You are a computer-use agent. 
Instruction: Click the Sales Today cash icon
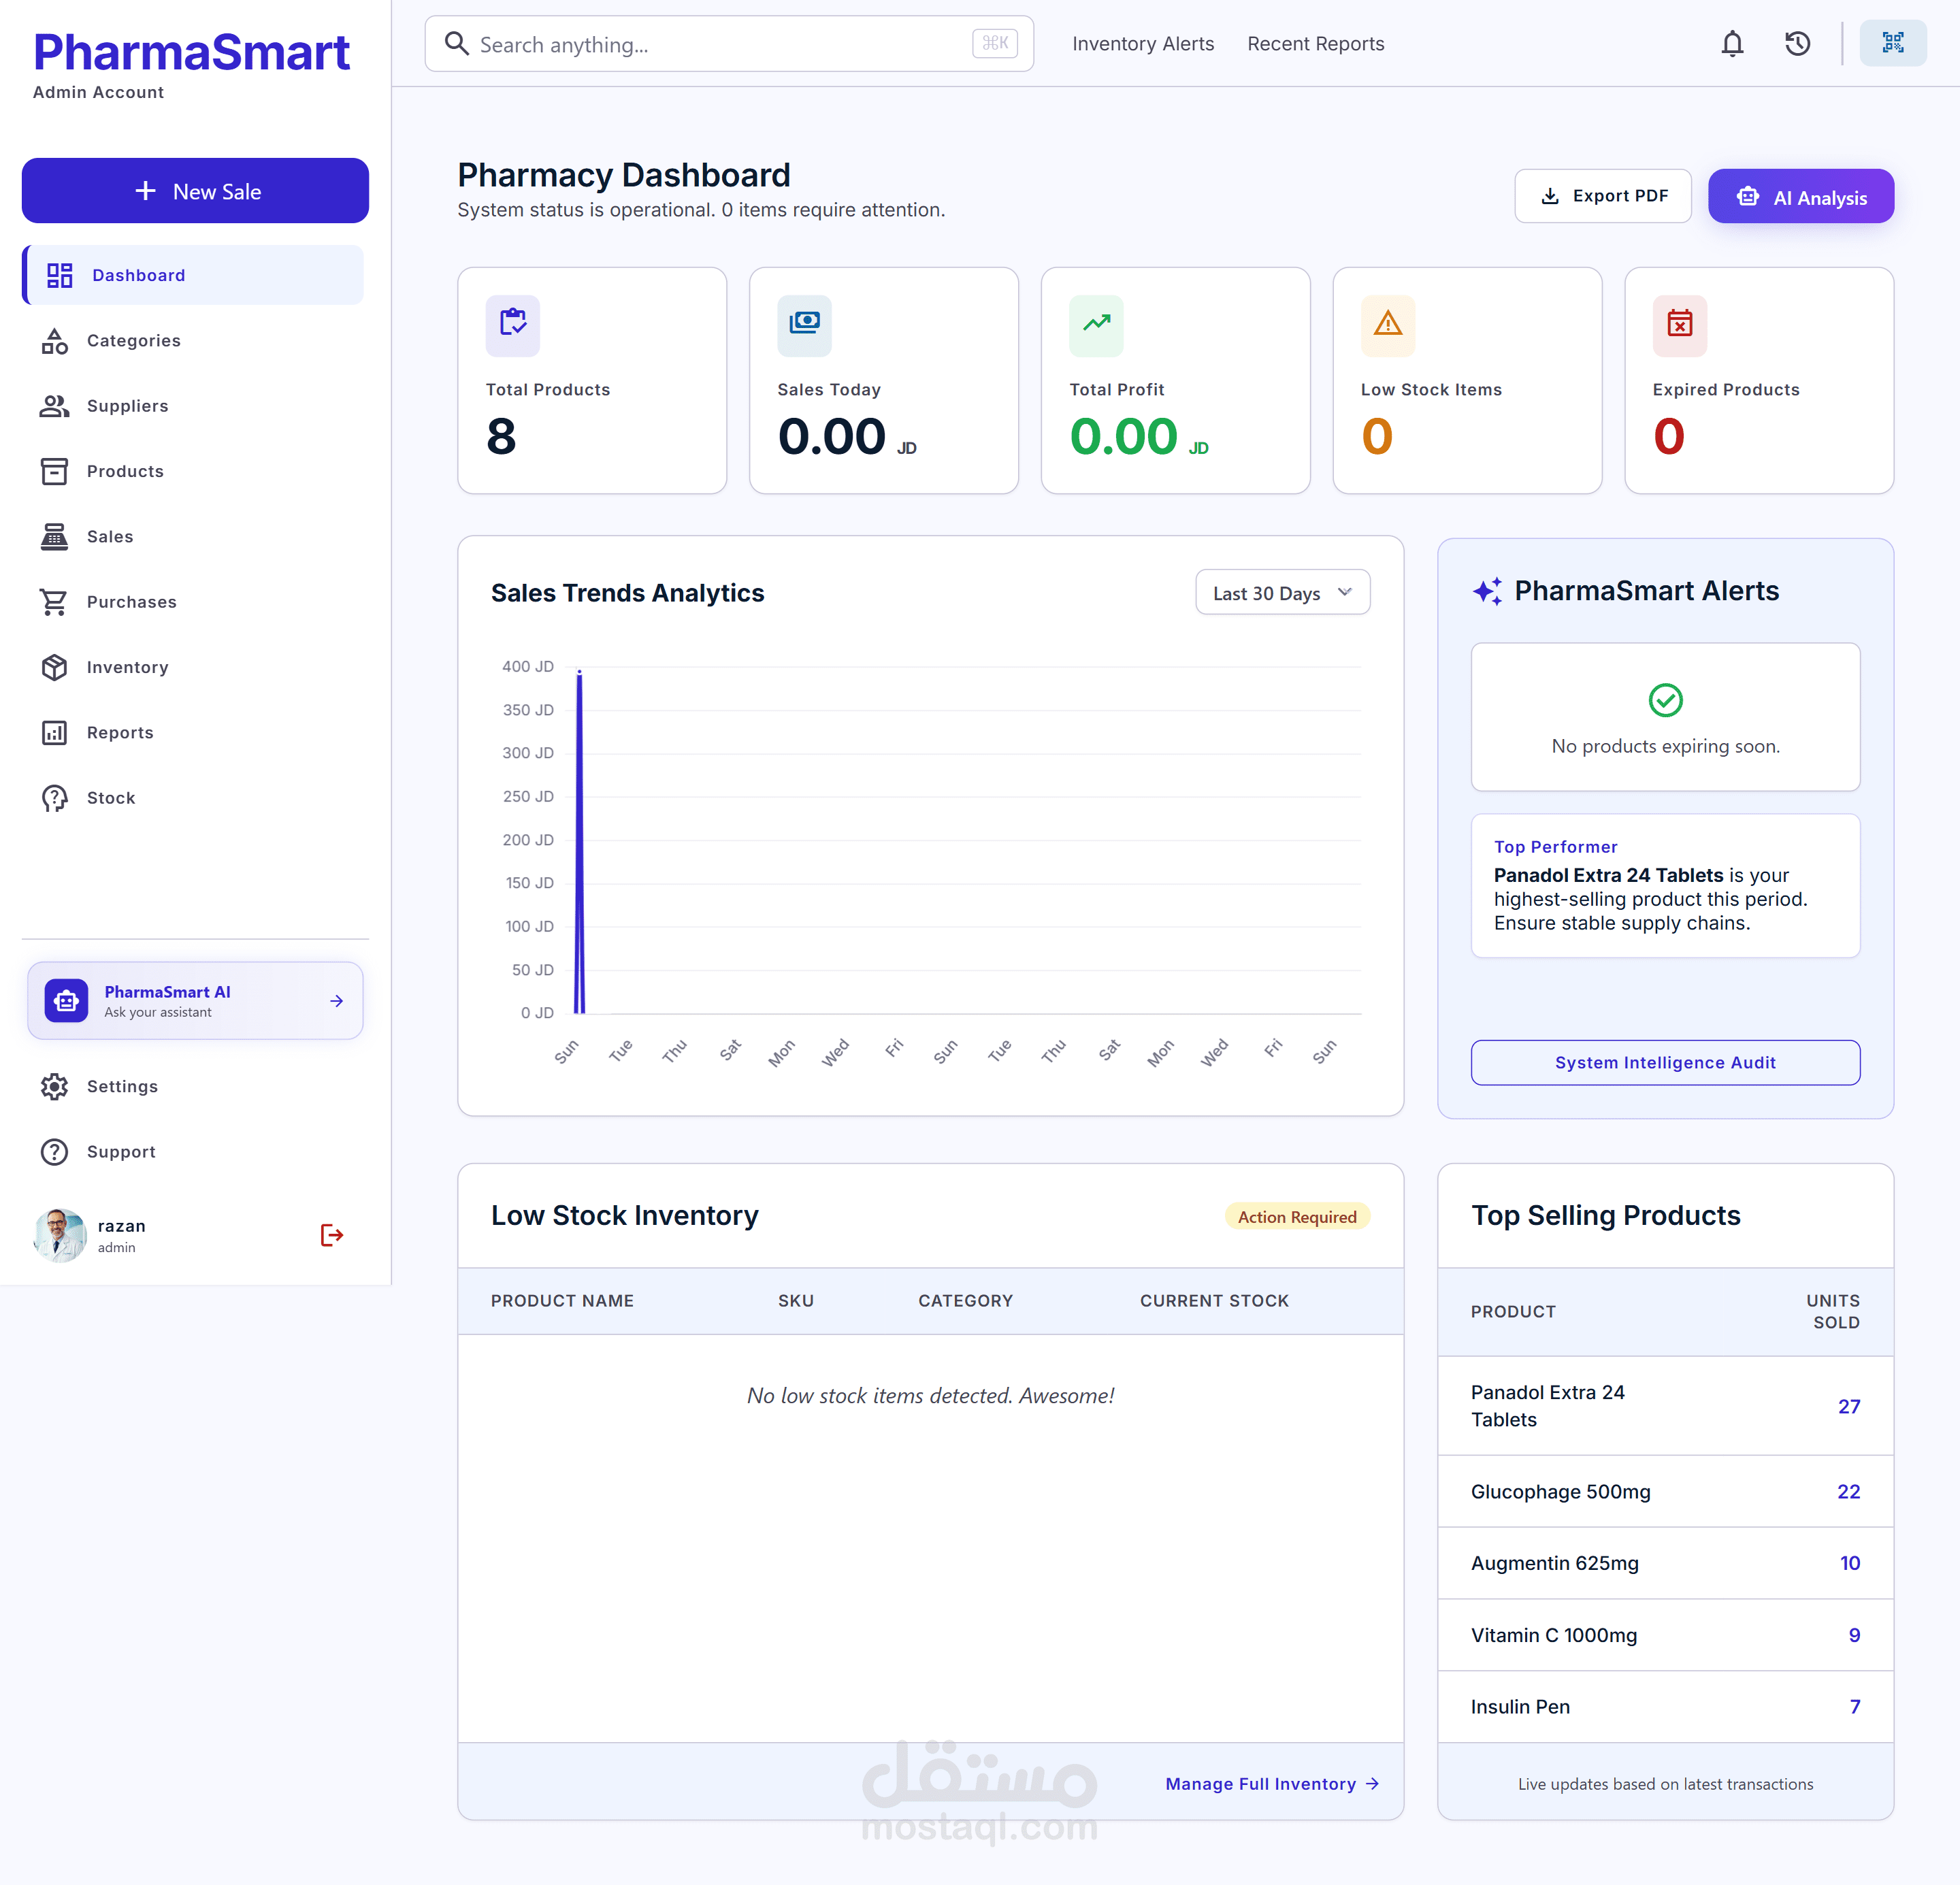pos(804,325)
